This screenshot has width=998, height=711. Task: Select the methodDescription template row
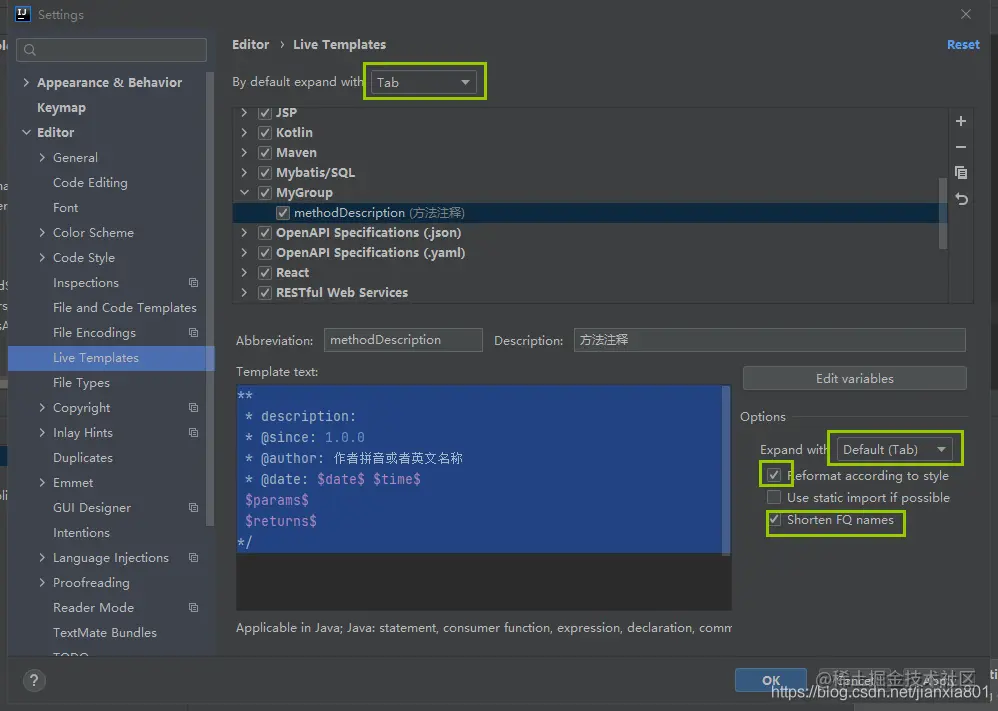pyautogui.click(x=591, y=213)
